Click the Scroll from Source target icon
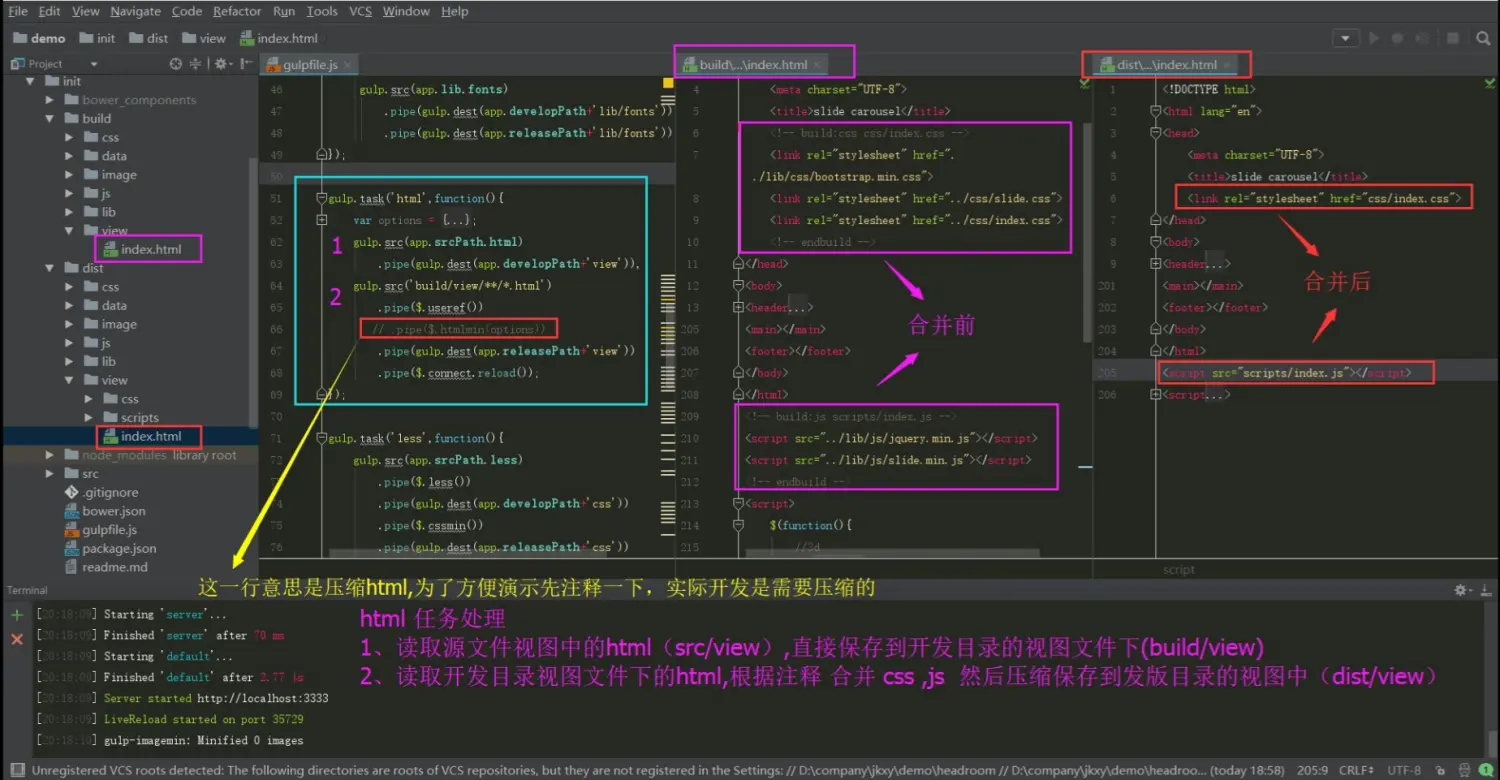The width and height of the screenshot is (1500, 780). tap(176, 63)
